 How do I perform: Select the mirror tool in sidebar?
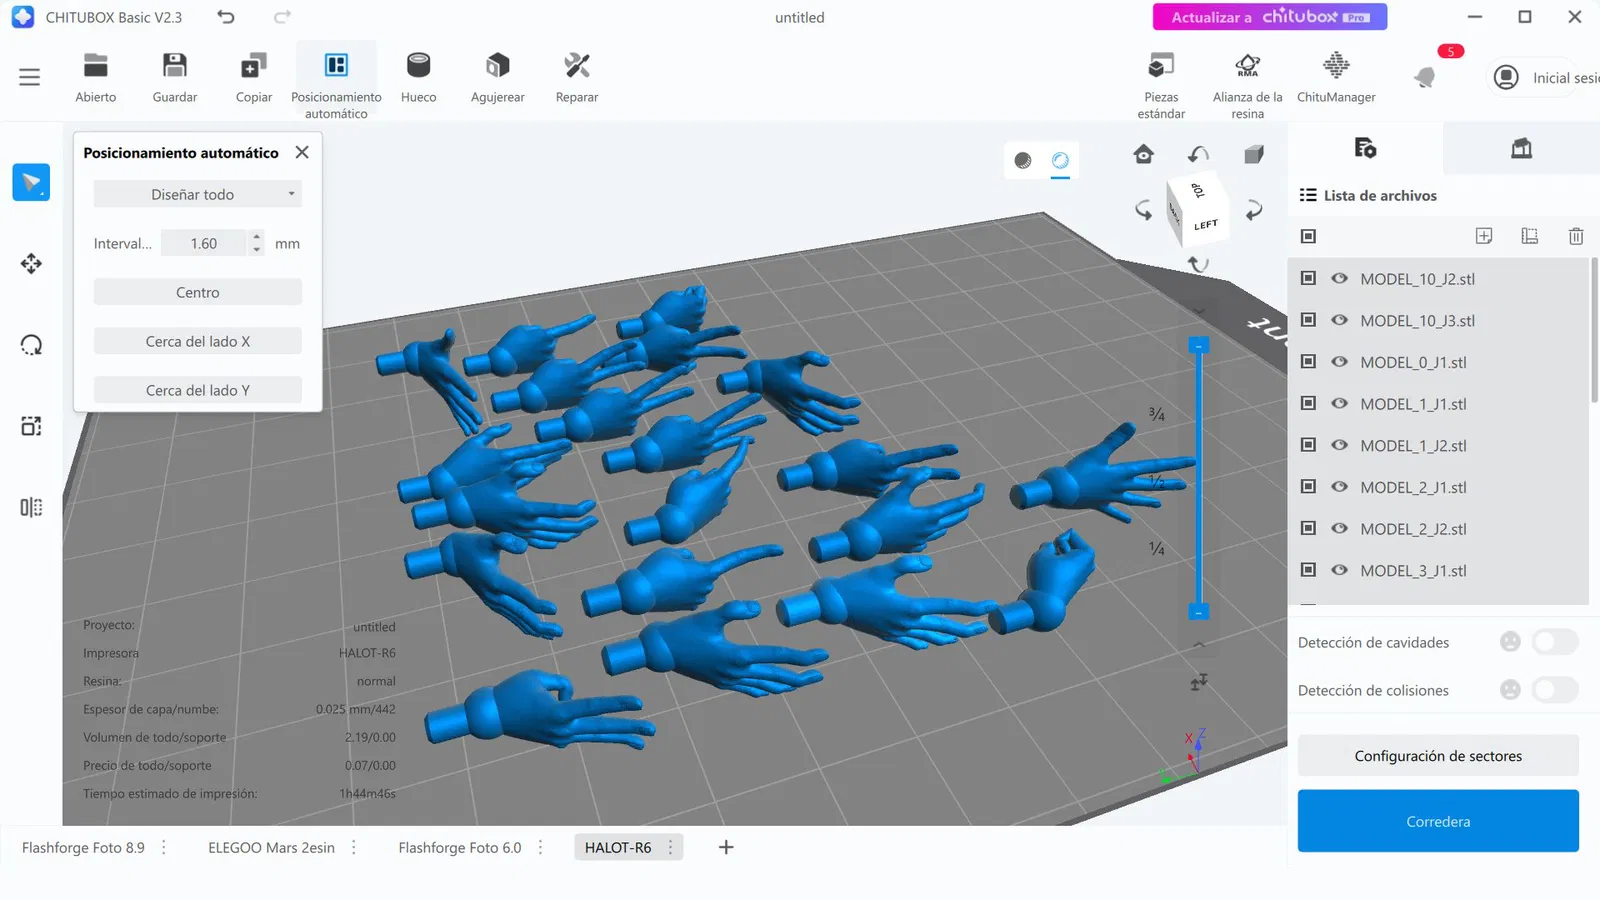coord(31,508)
